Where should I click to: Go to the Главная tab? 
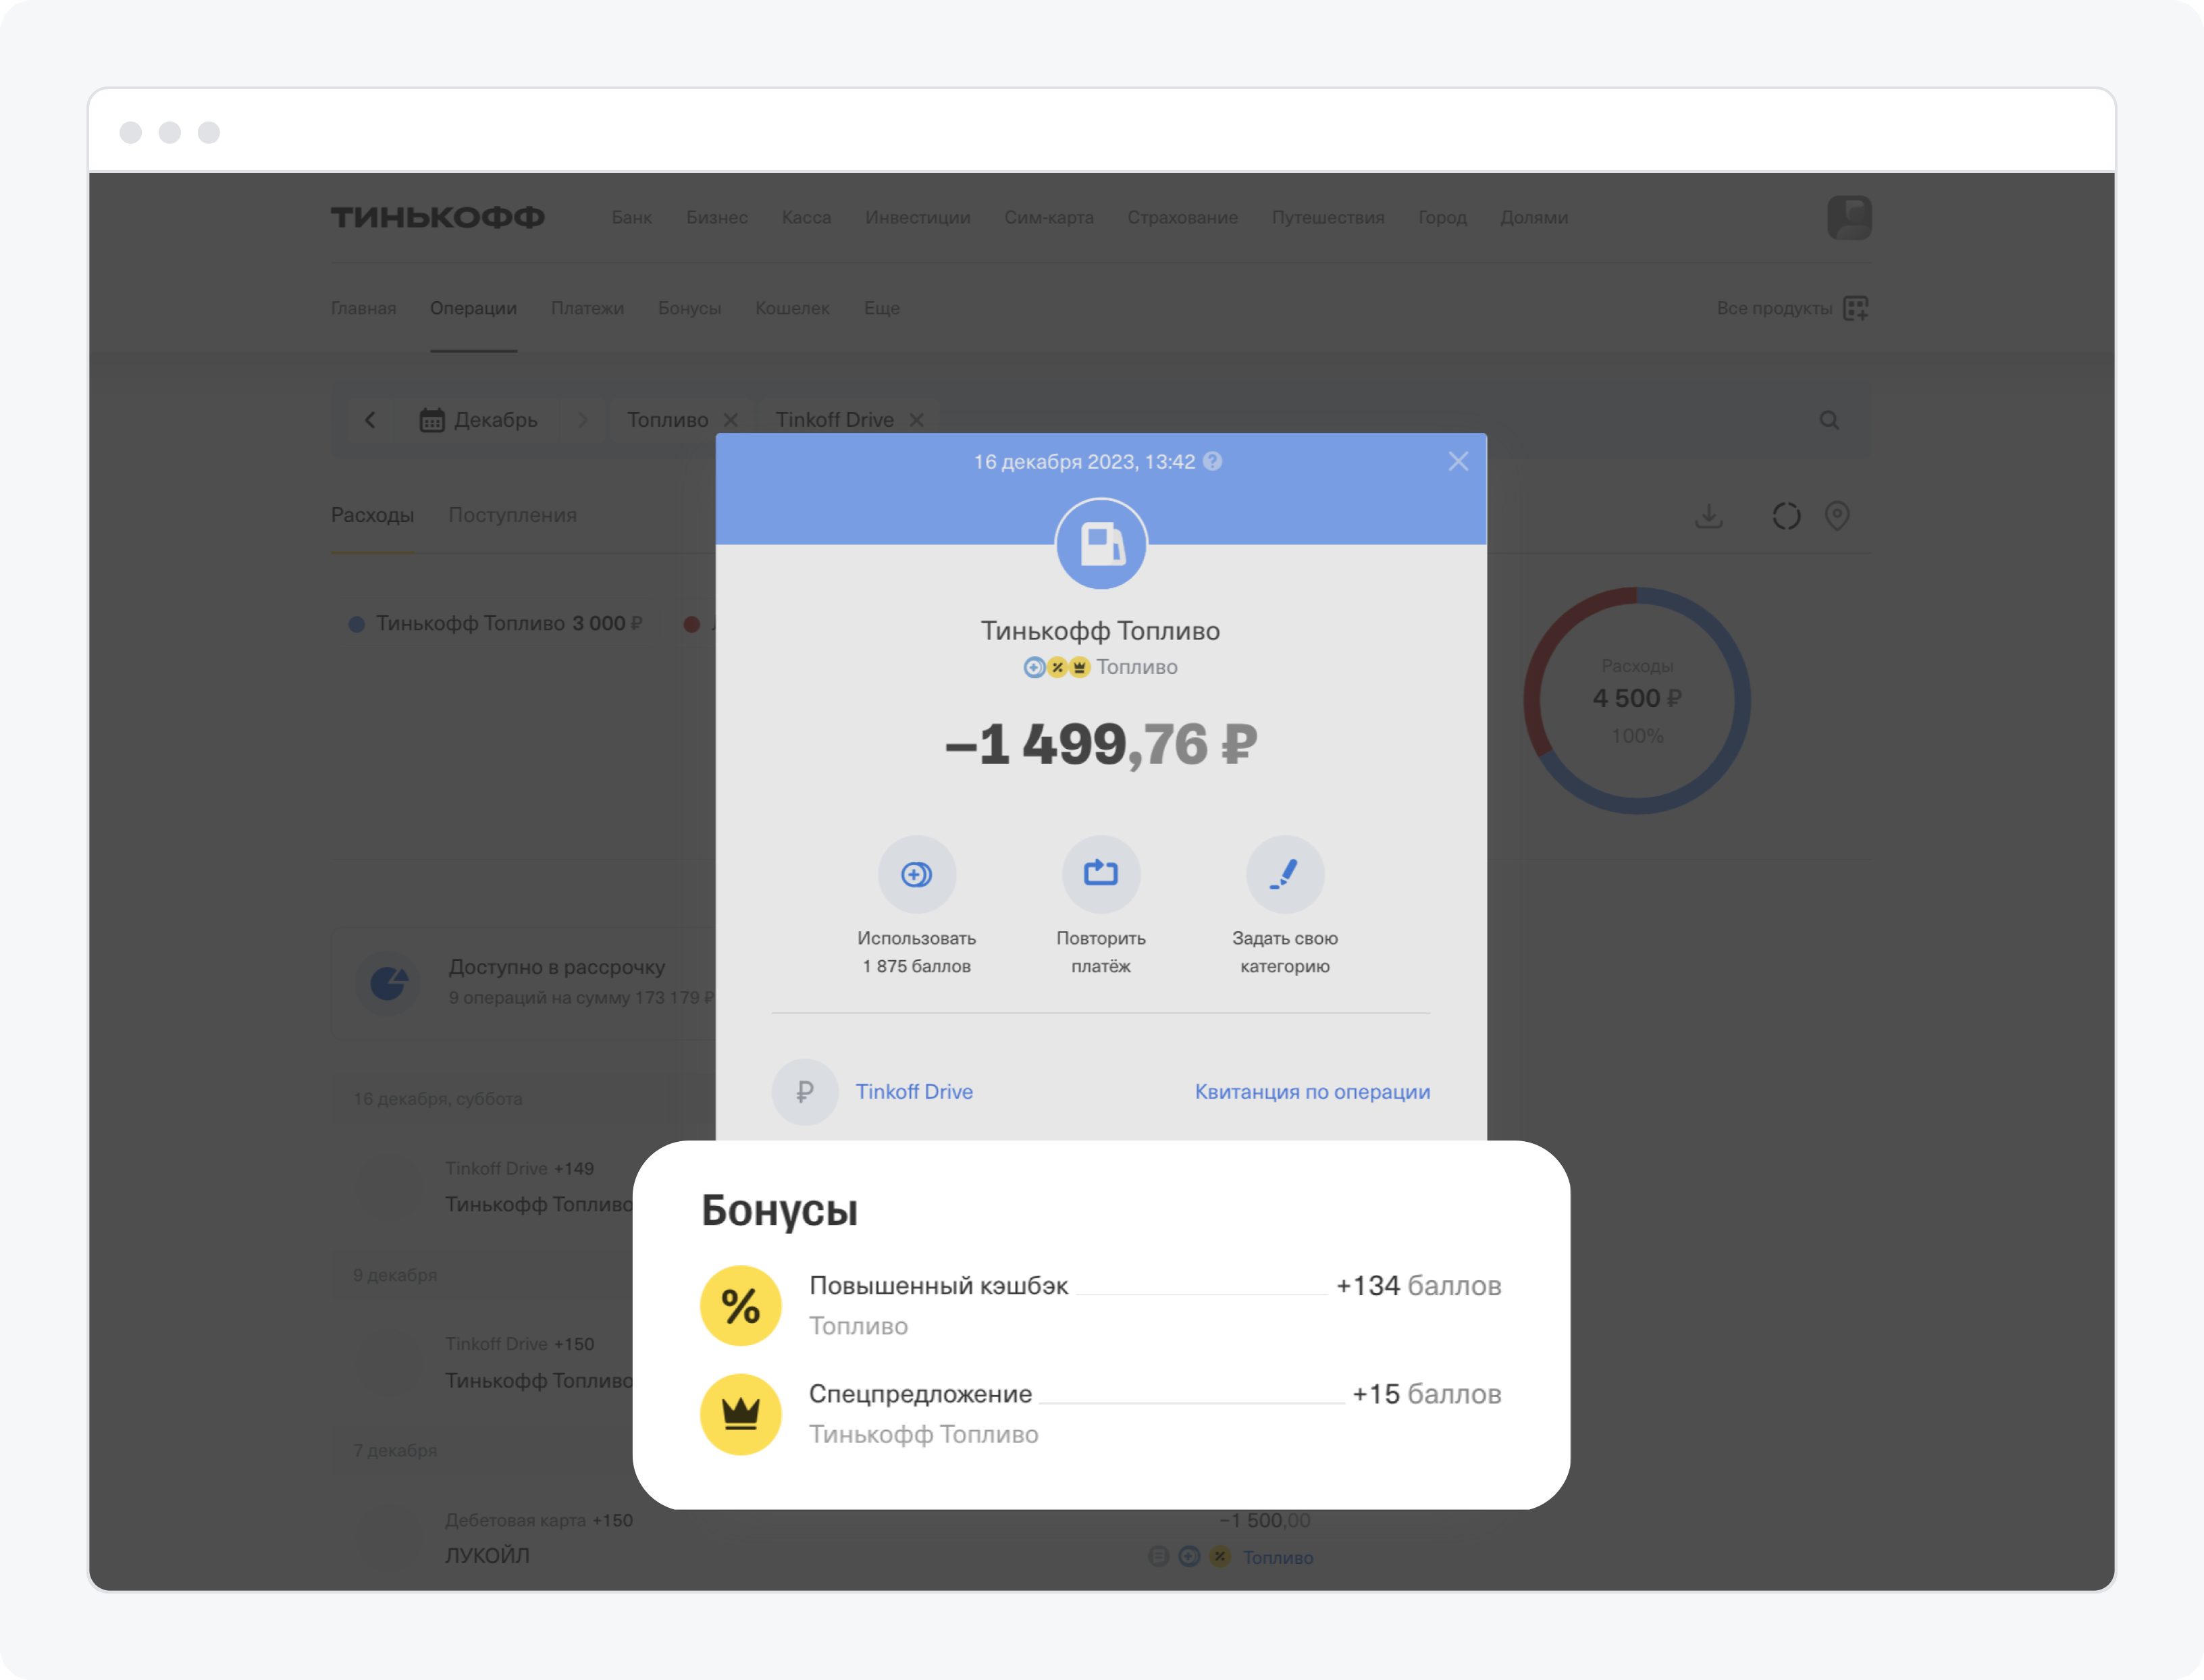coord(363,308)
